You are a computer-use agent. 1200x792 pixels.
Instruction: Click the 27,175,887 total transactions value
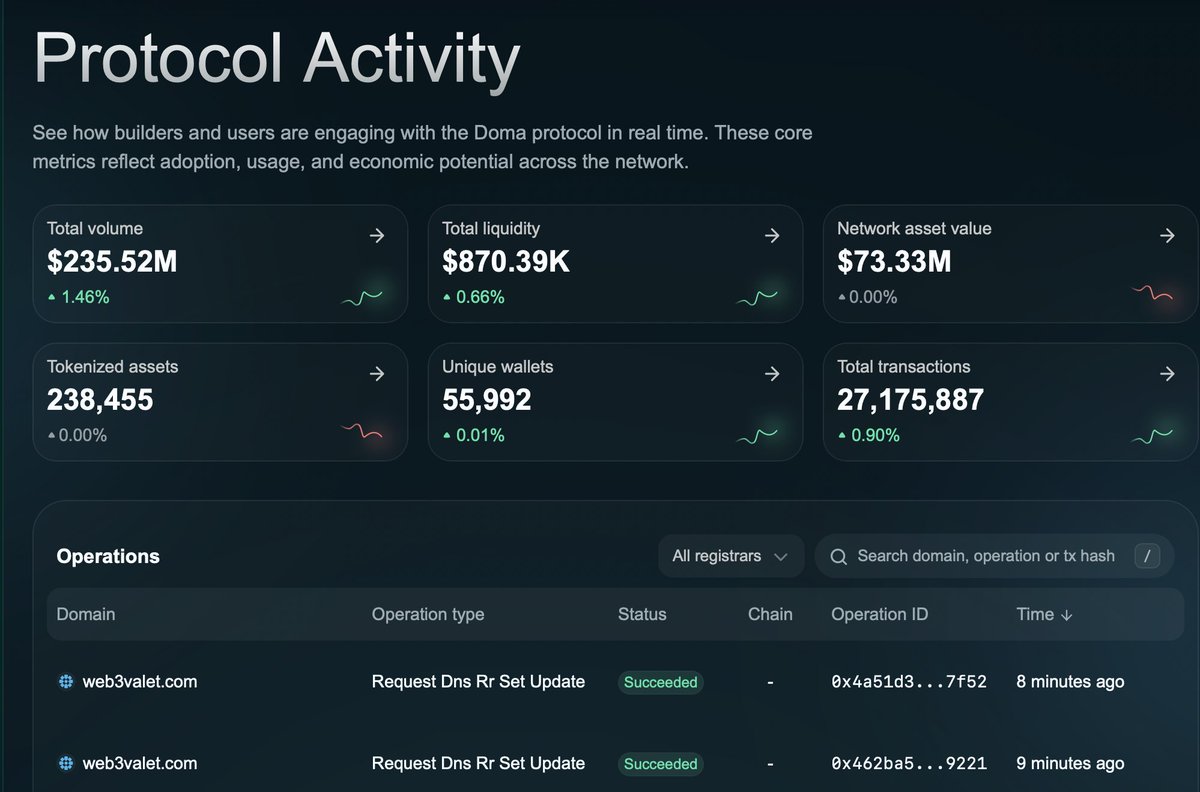[911, 400]
